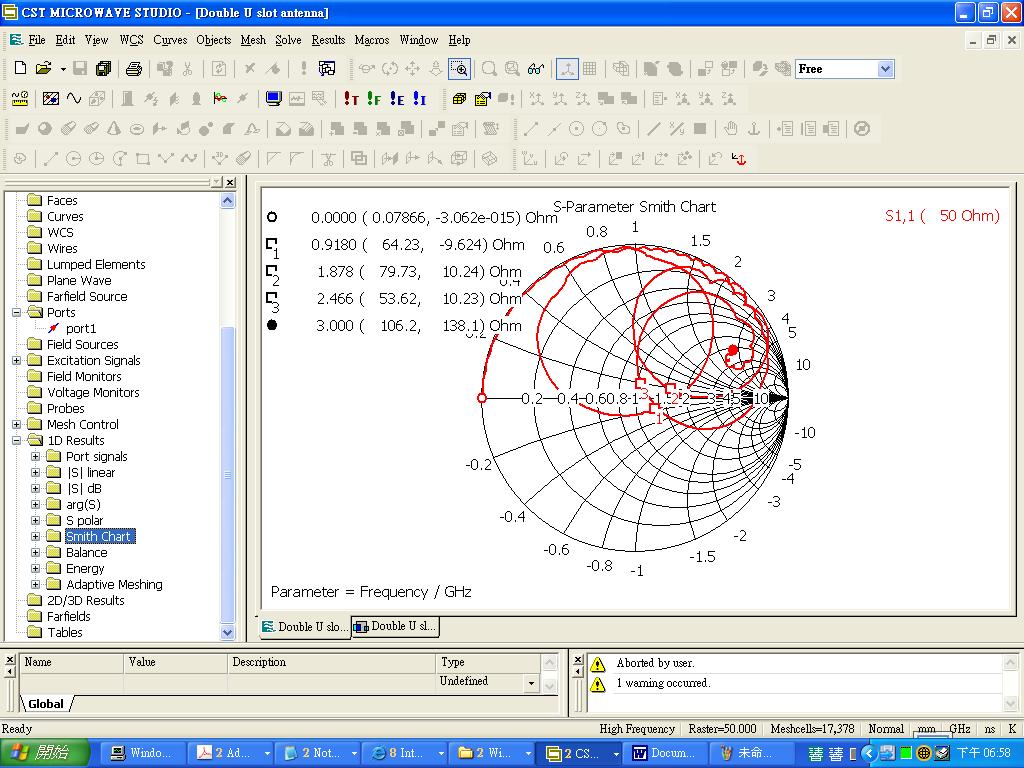Open the WCS menu

[131, 40]
